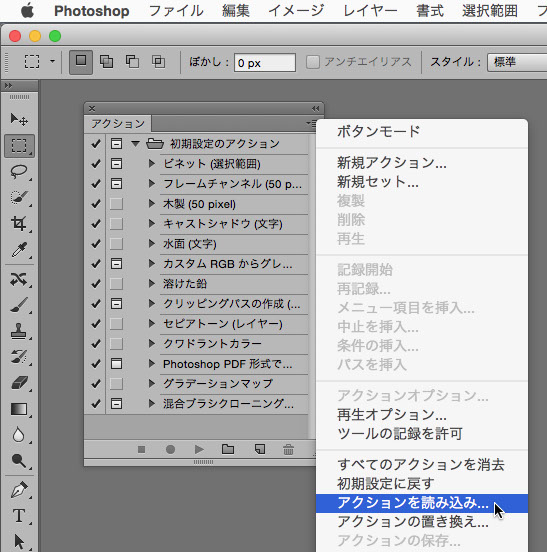This screenshot has width=547, height=552.
Task: Select the Content-Aware Move tool
Action: click(x=19, y=279)
